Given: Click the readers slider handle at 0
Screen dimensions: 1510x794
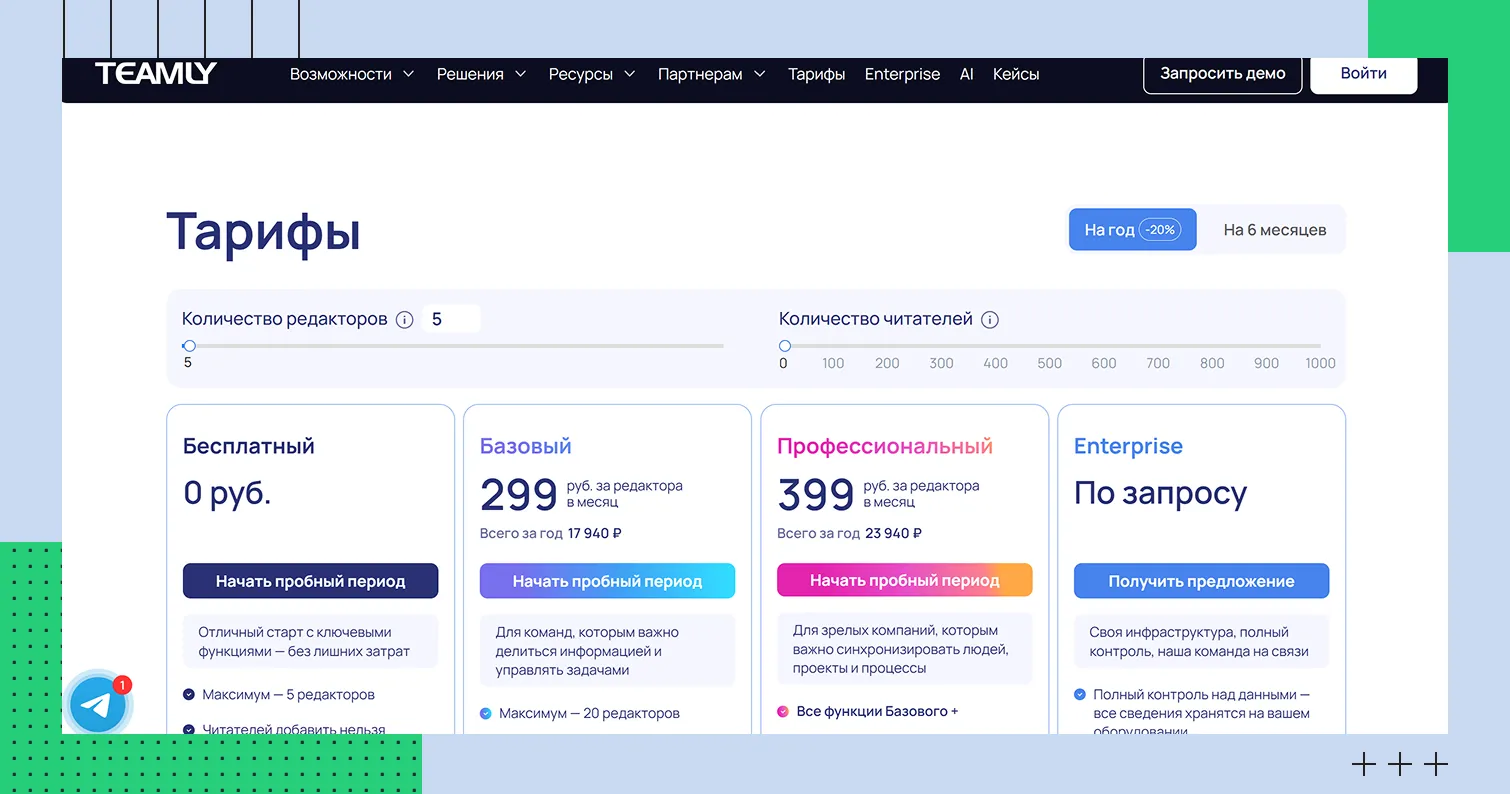Looking at the screenshot, I should click(785, 346).
